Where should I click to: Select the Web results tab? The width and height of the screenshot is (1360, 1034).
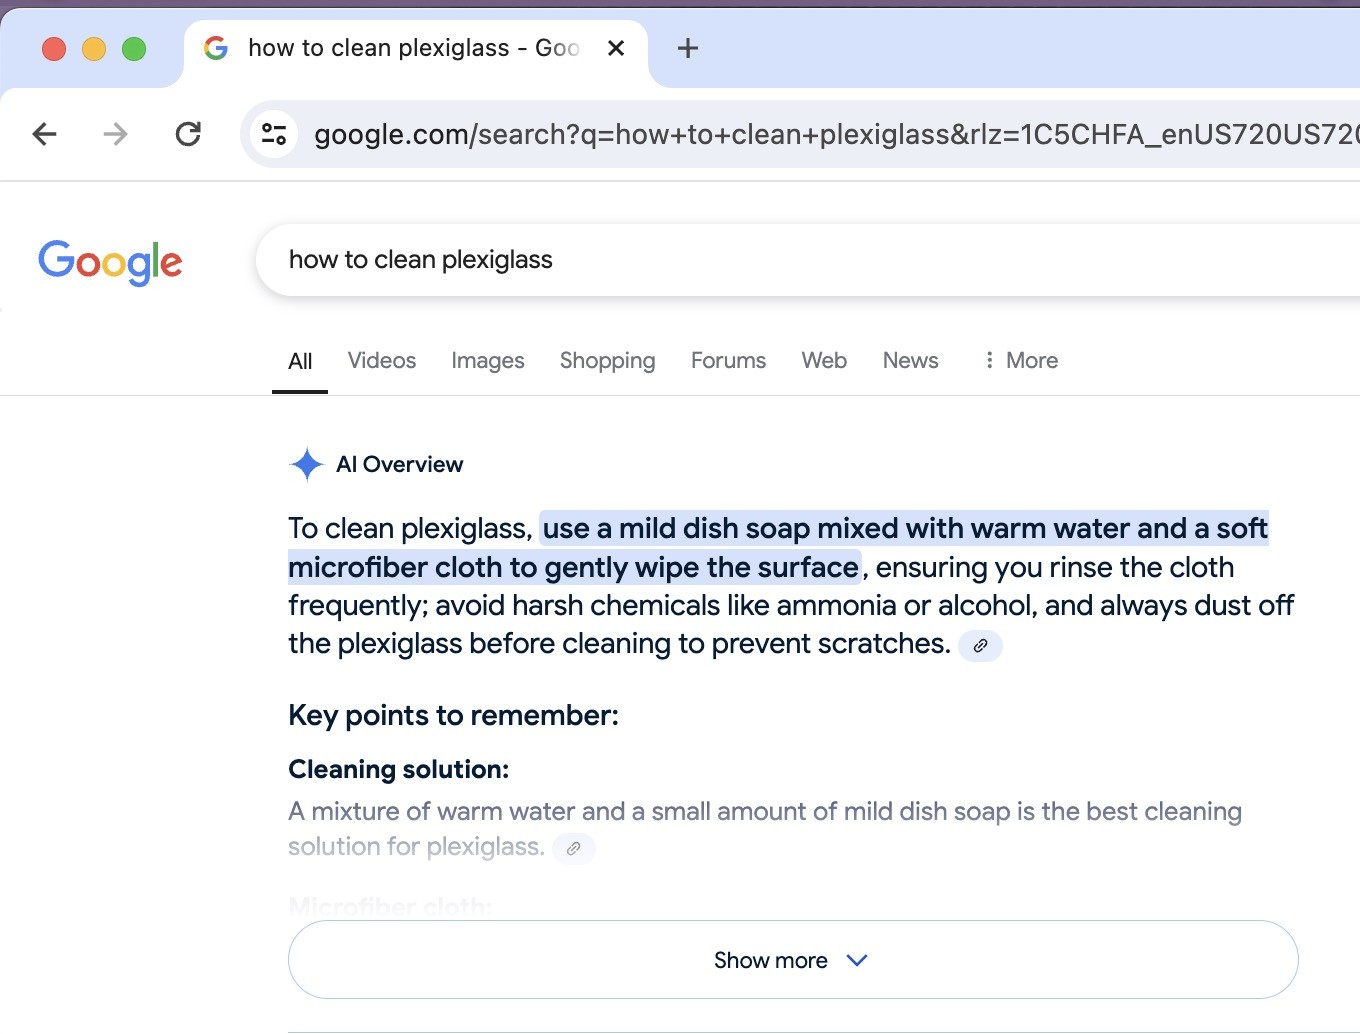point(824,360)
